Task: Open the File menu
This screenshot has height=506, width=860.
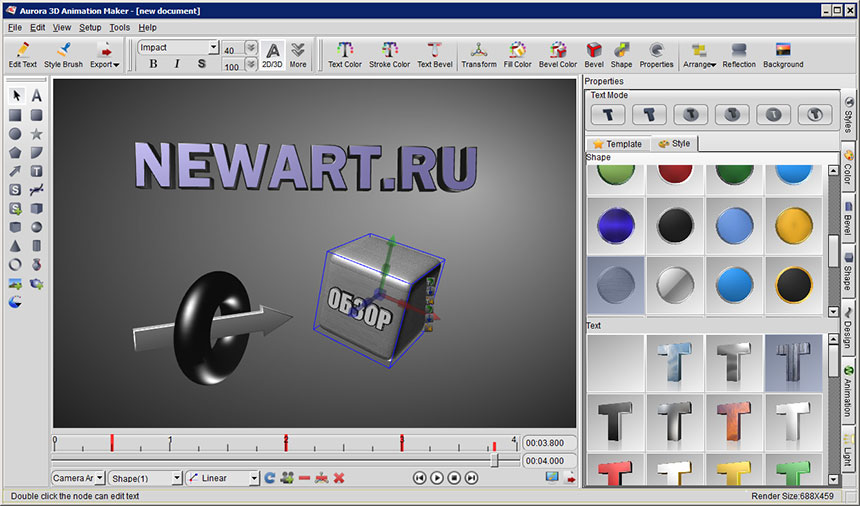Action: tap(15, 27)
